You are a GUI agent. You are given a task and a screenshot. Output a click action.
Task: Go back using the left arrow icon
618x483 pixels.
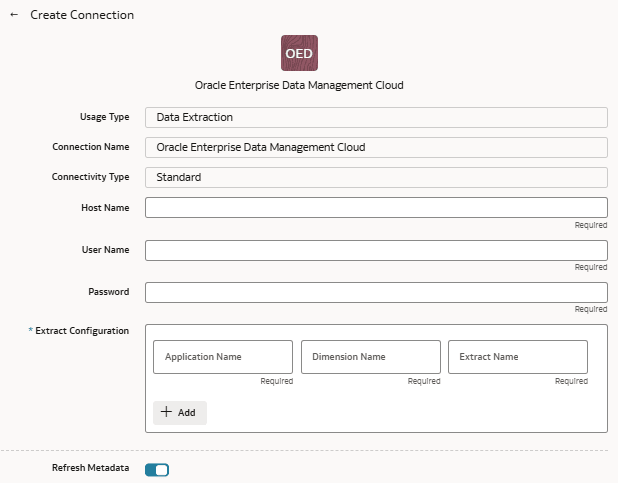(x=14, y=15)
